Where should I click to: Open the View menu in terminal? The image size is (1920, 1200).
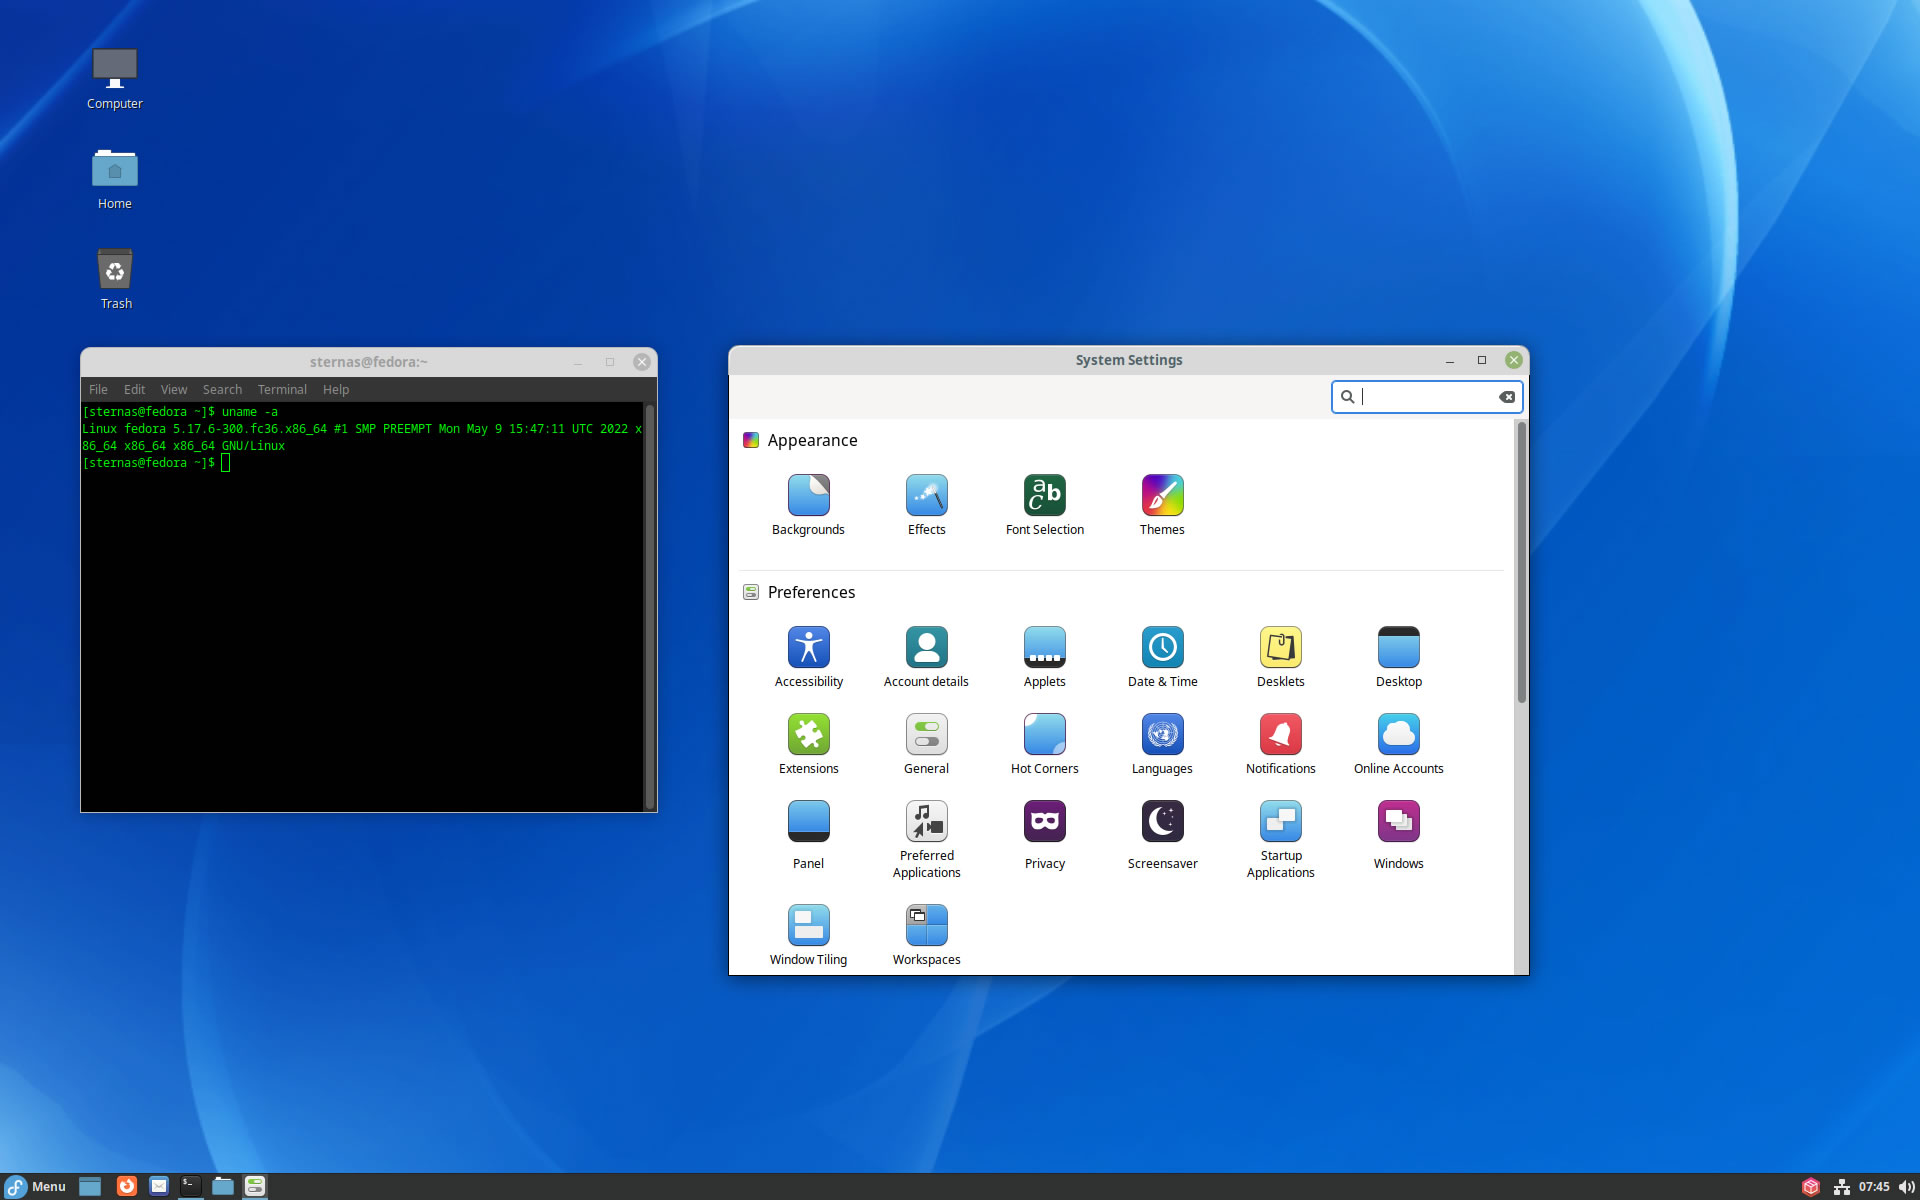pos(173,390)
